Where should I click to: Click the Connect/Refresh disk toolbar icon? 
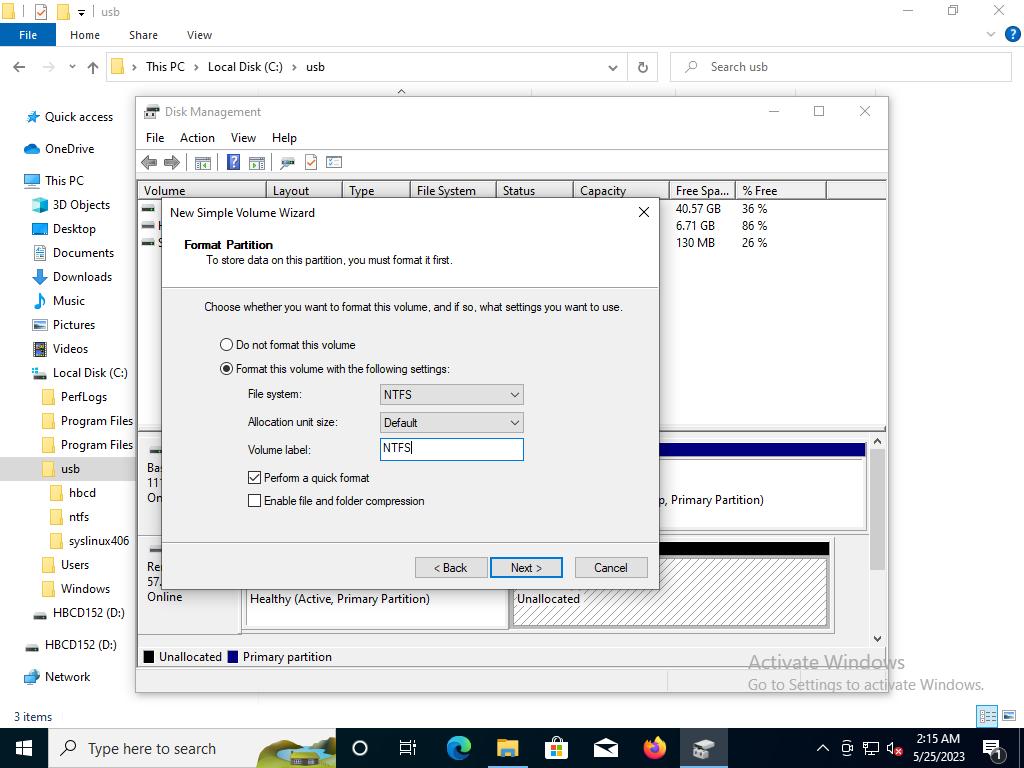[x=287, y=162]
